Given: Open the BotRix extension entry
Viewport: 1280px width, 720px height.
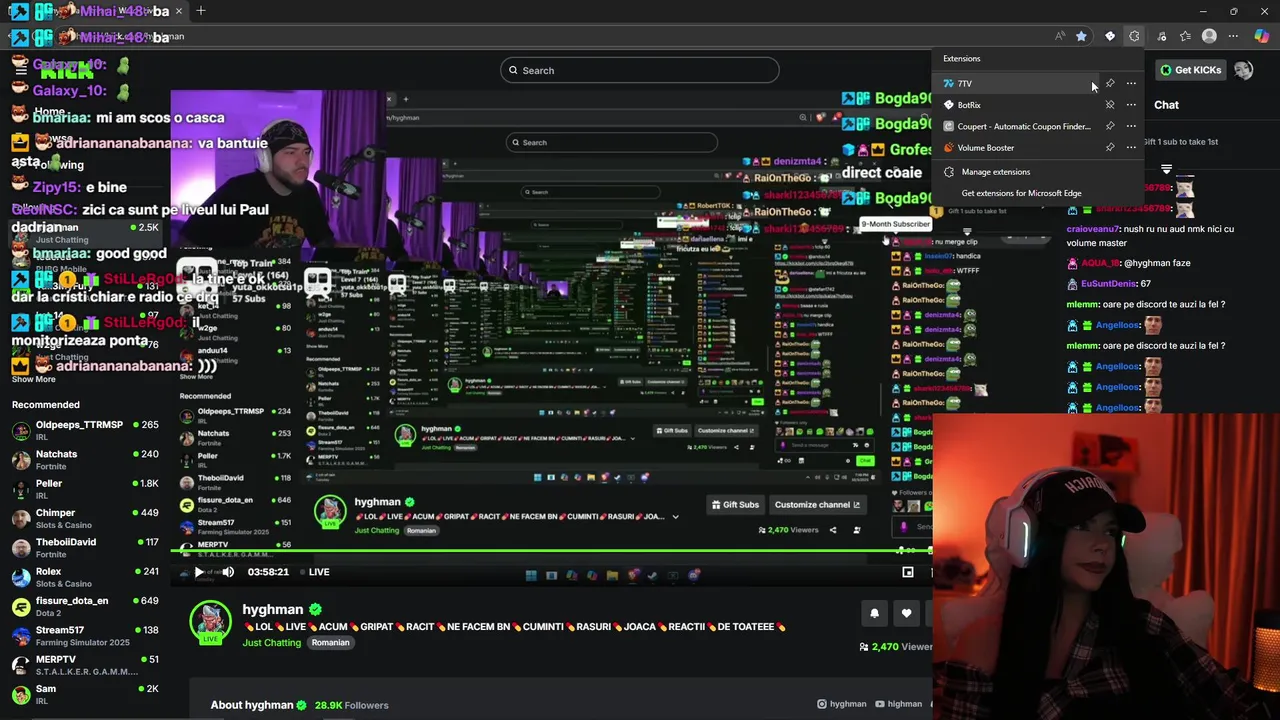Looking at the screenshot, I should [1016, 105].
